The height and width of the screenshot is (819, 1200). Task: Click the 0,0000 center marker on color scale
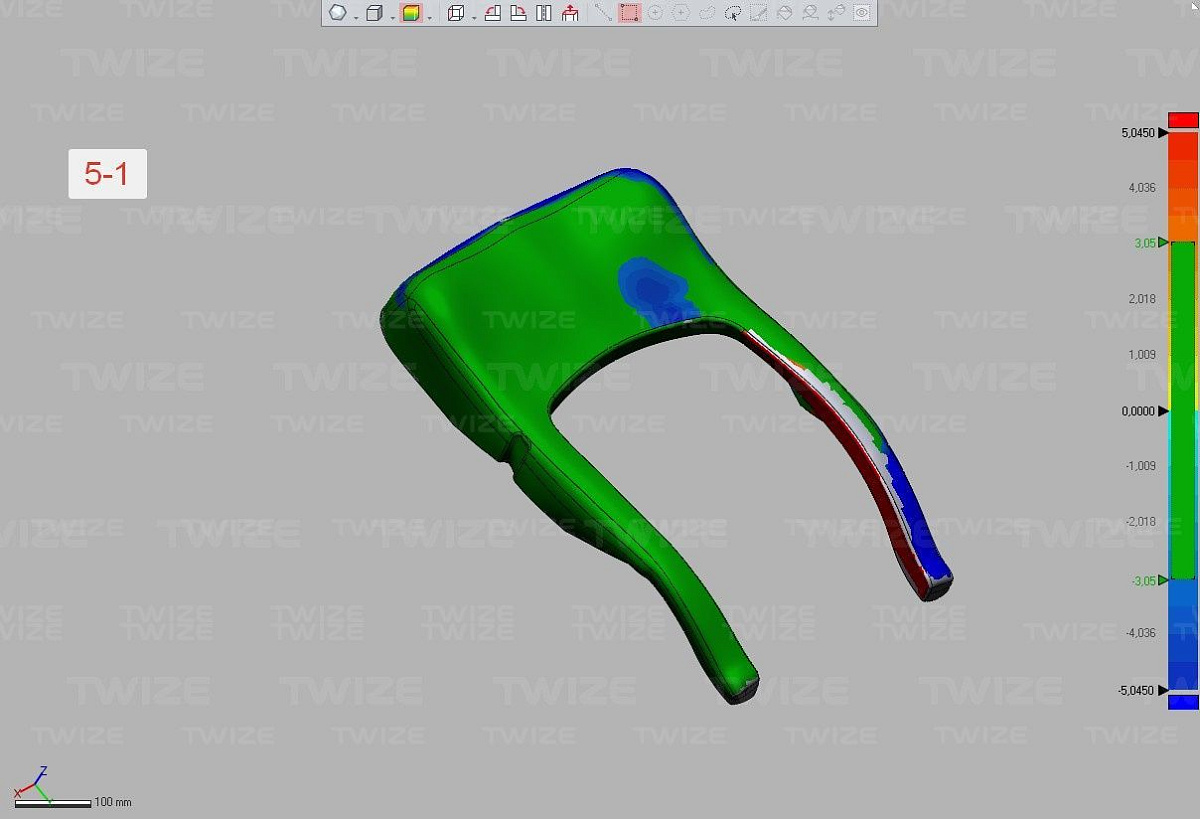(1163, 411)
